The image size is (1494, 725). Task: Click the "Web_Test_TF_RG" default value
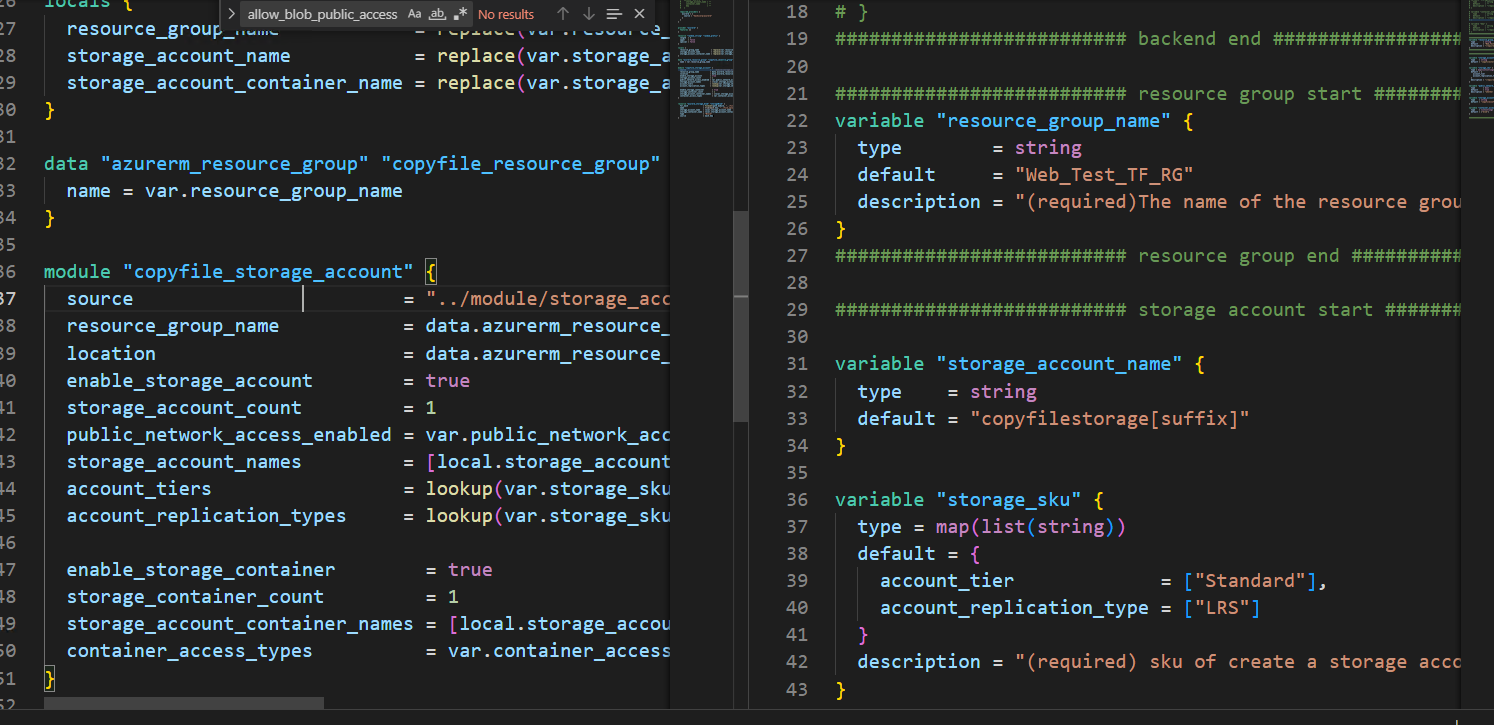tap(1104, 174)
